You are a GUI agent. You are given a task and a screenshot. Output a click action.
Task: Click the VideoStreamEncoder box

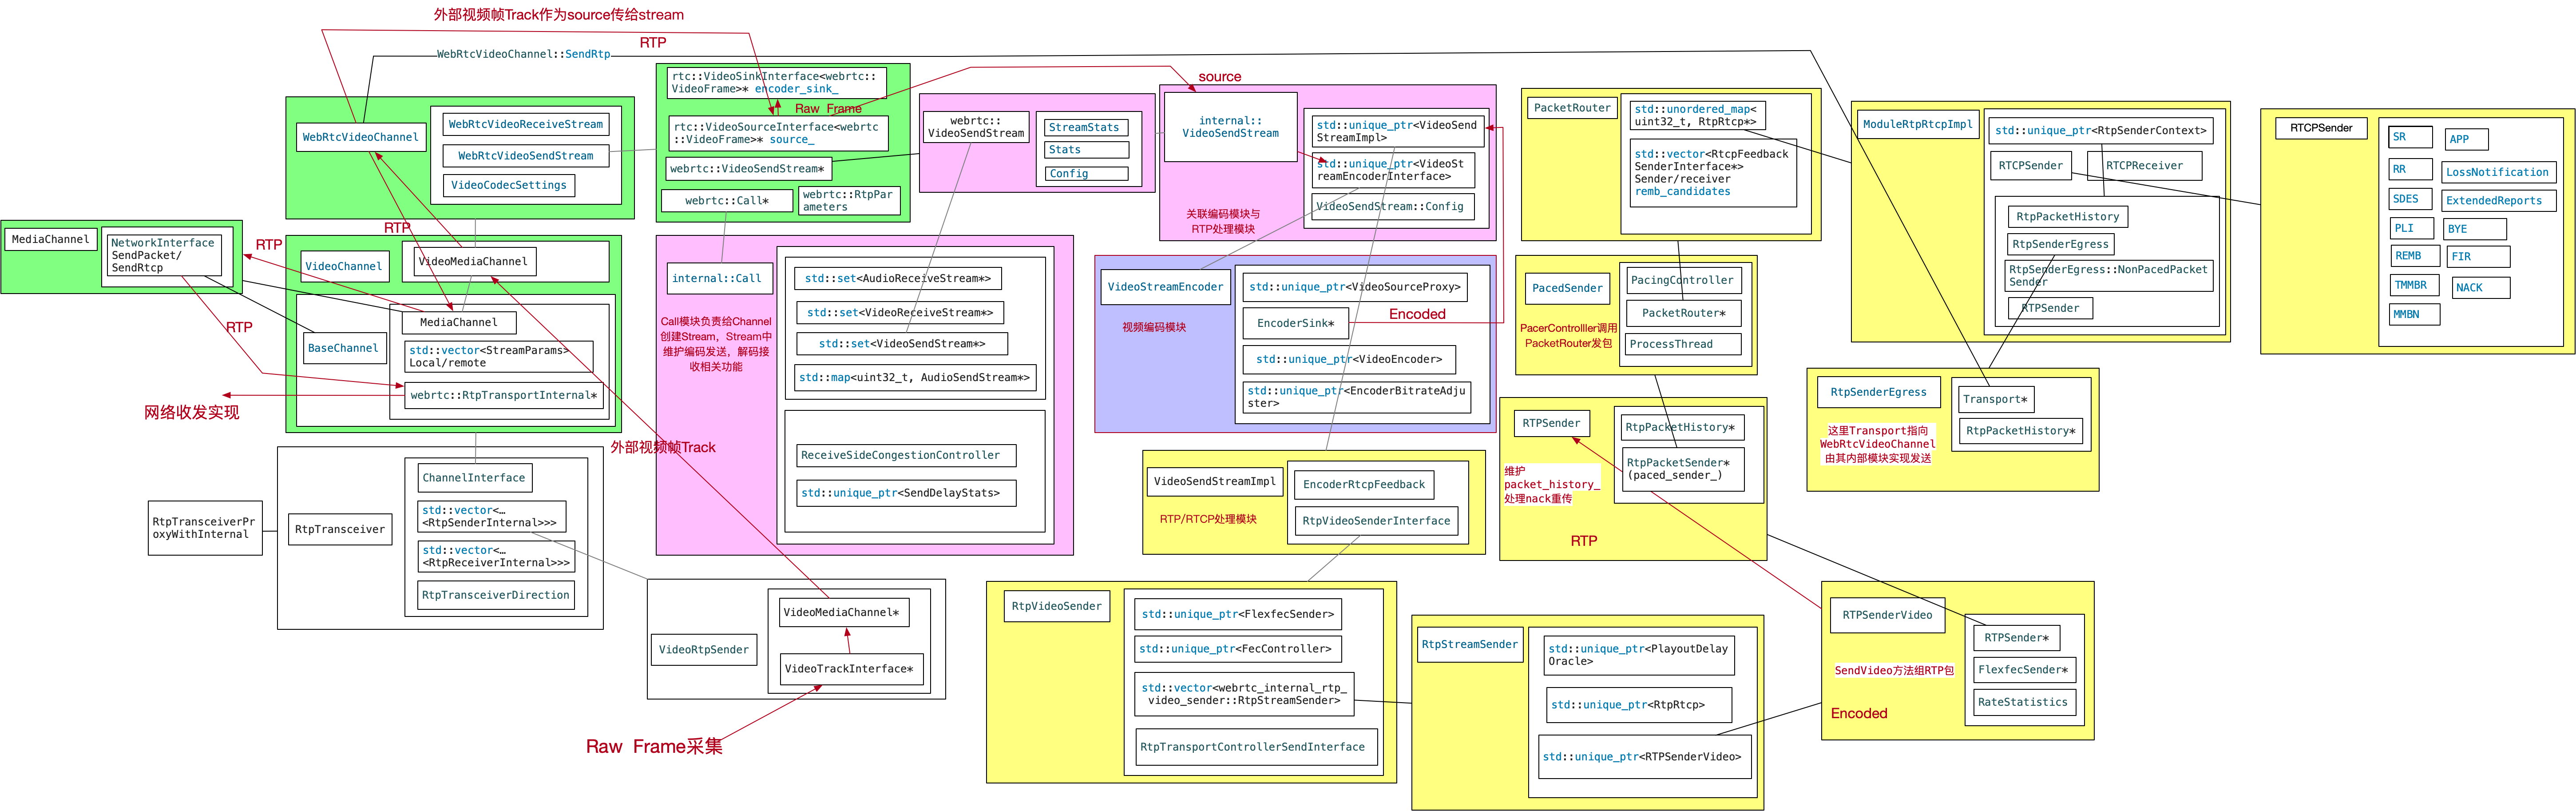(x=1165, y=287)
